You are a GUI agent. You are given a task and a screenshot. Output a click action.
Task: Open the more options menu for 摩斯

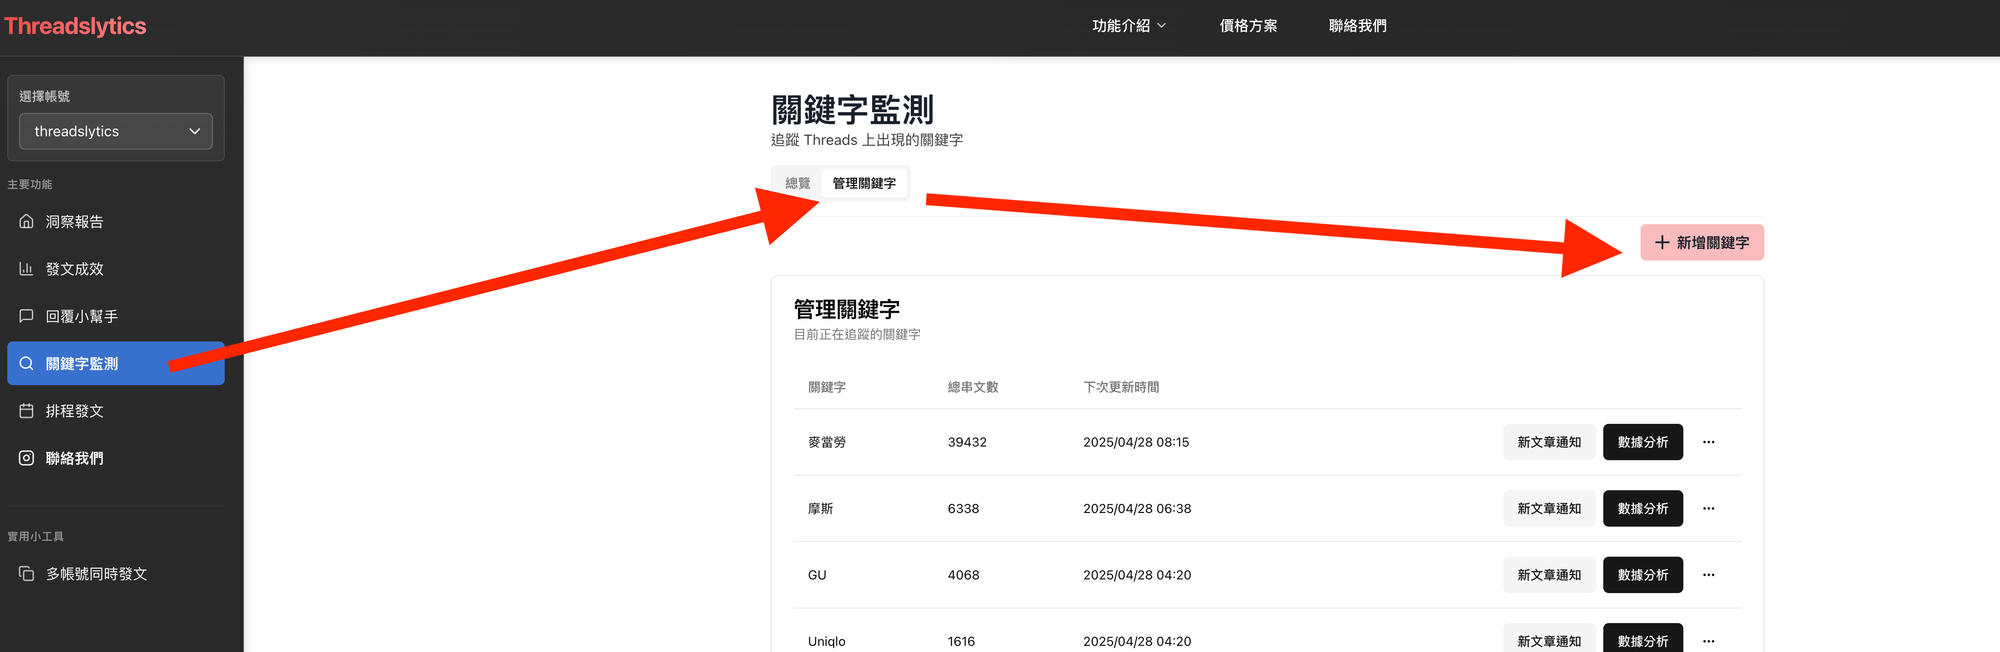coord(1709,508)
